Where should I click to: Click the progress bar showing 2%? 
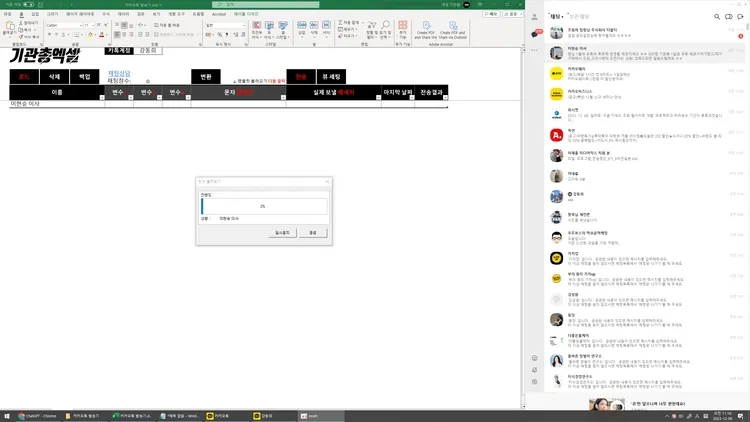pyautogui.click(x=263, y=206)
